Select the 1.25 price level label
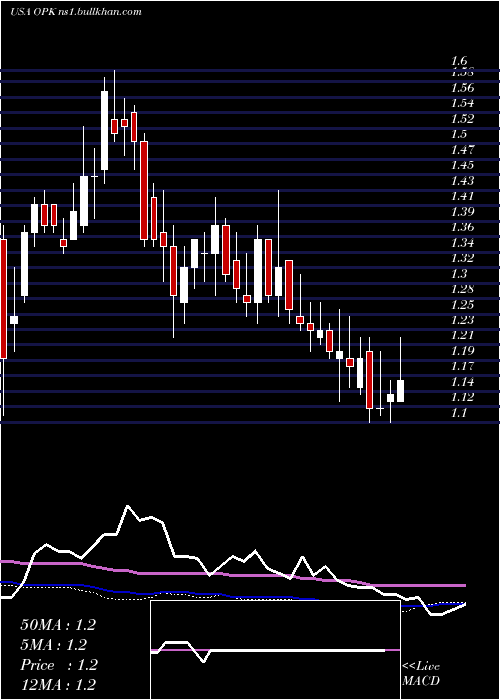This screenshot has width=500, height=700. 463,305
